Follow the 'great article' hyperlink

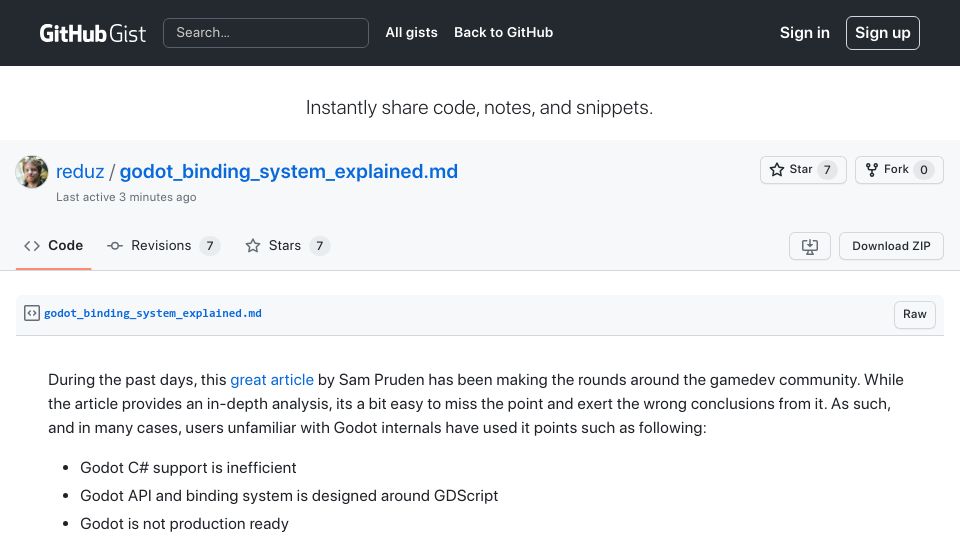[x=272, y=380]
